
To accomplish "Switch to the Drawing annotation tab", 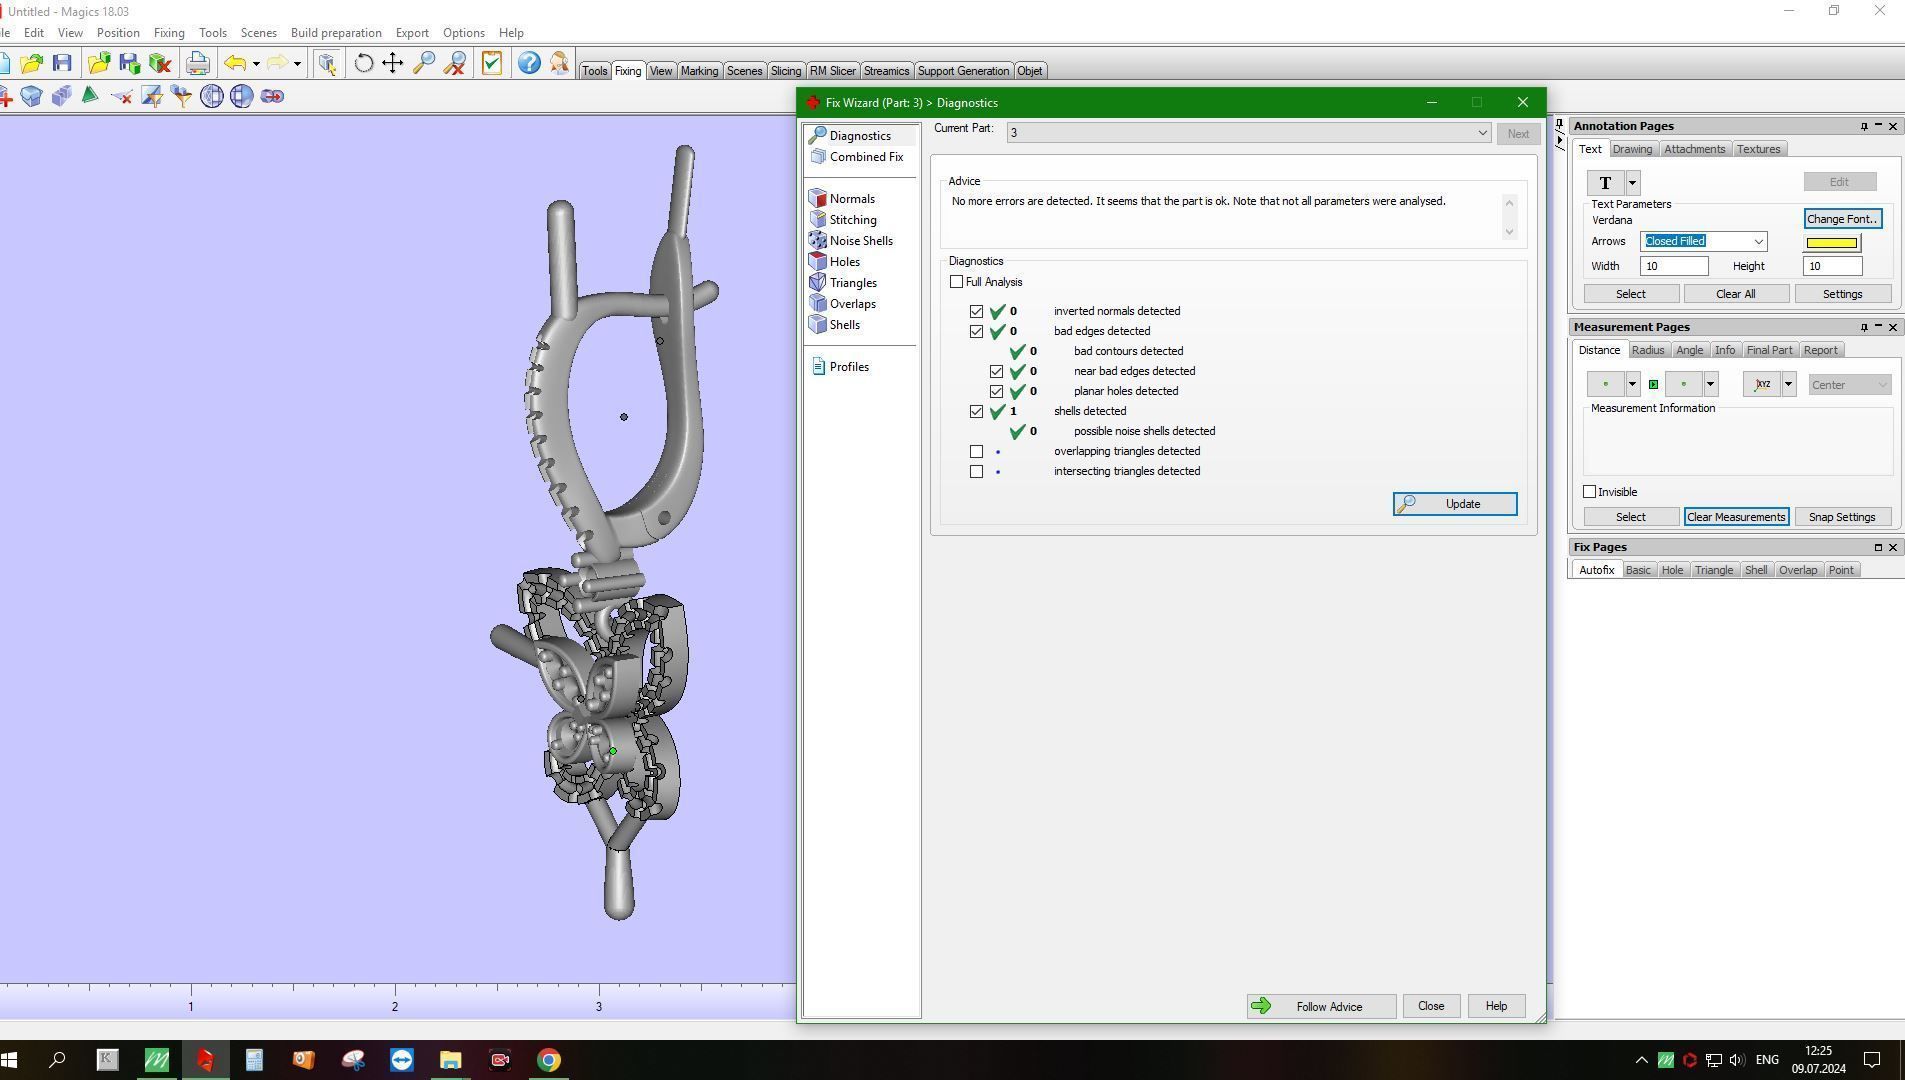I will (x=1632, y=150).
